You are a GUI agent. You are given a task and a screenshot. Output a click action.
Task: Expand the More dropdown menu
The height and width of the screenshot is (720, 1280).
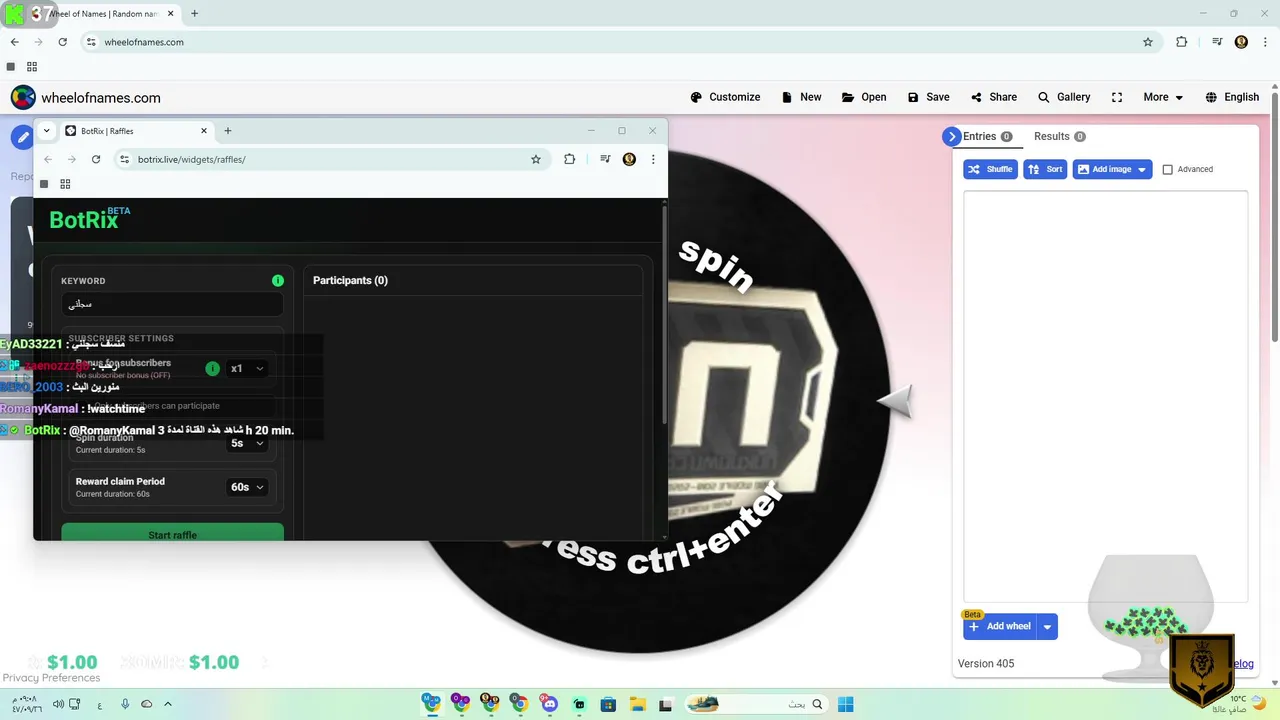pos(1163,97)
